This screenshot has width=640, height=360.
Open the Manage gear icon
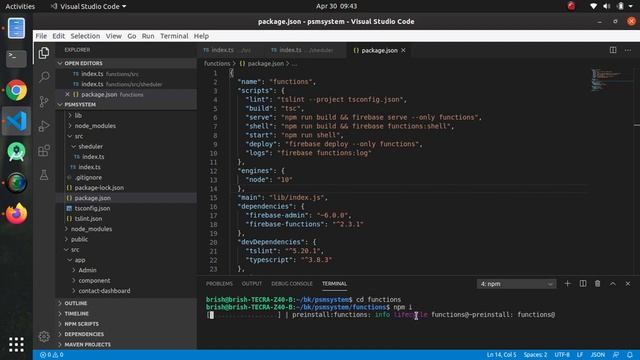pyautogui.click(x=44, y=336)
